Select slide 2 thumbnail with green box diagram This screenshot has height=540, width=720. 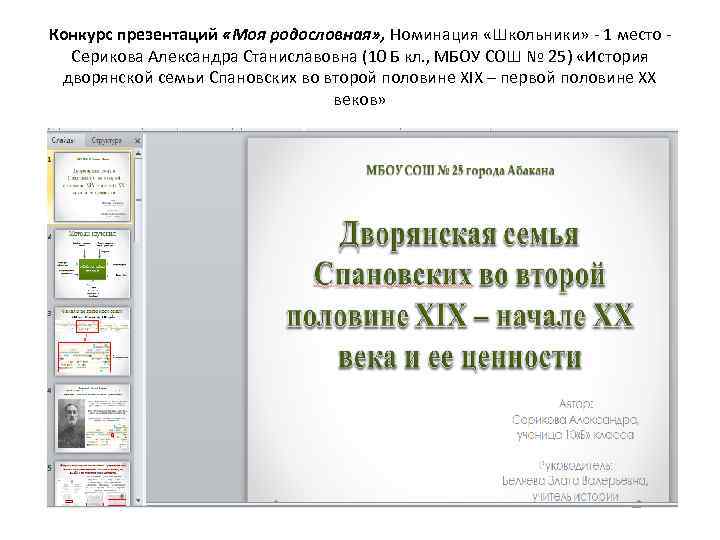click(92, 264)
